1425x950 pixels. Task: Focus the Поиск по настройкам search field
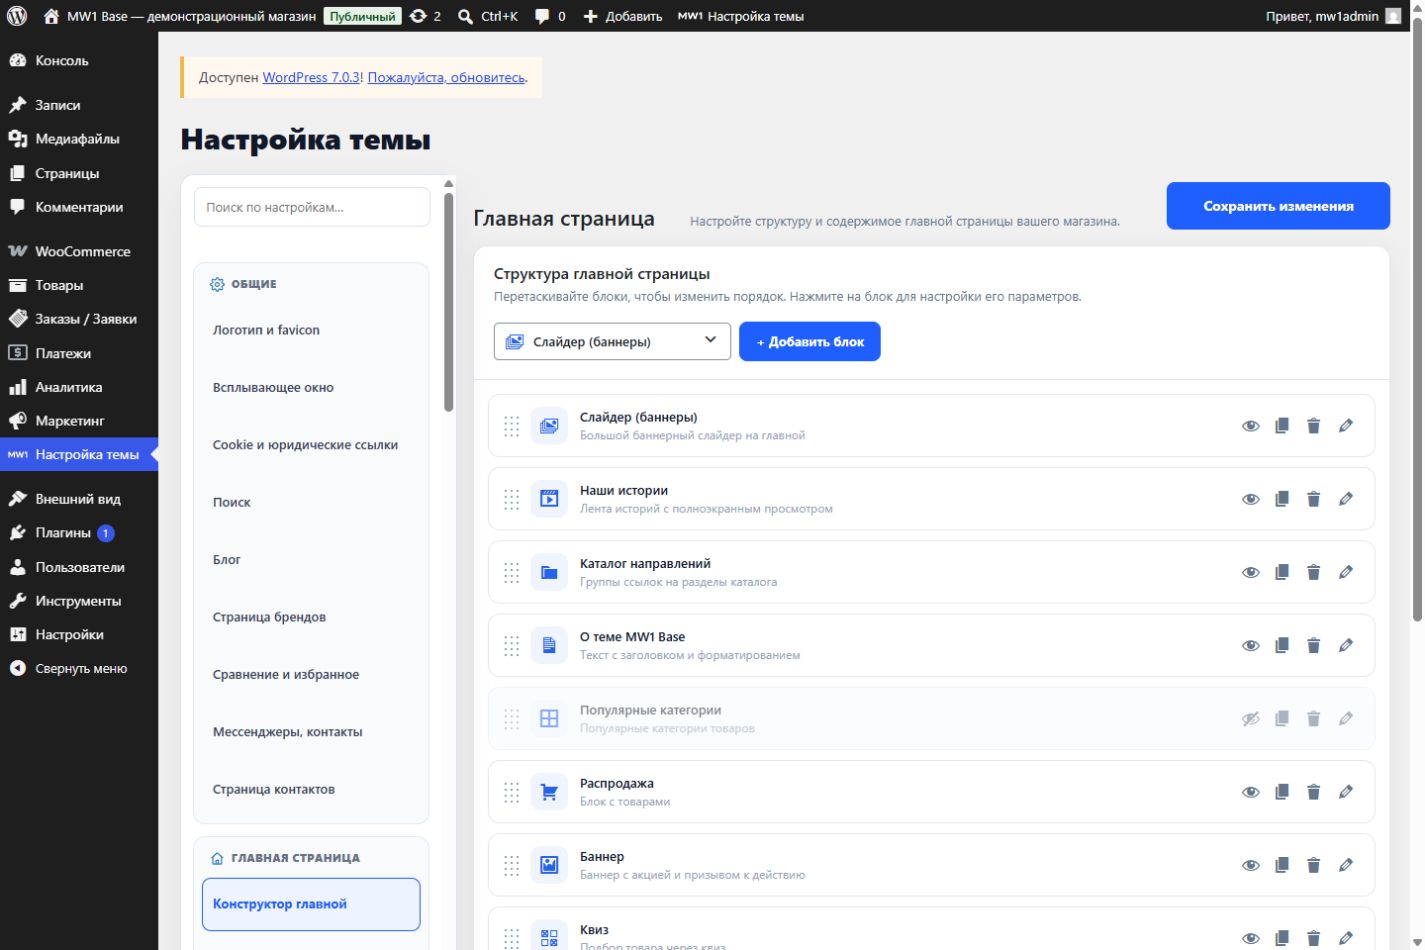point(312,207)
